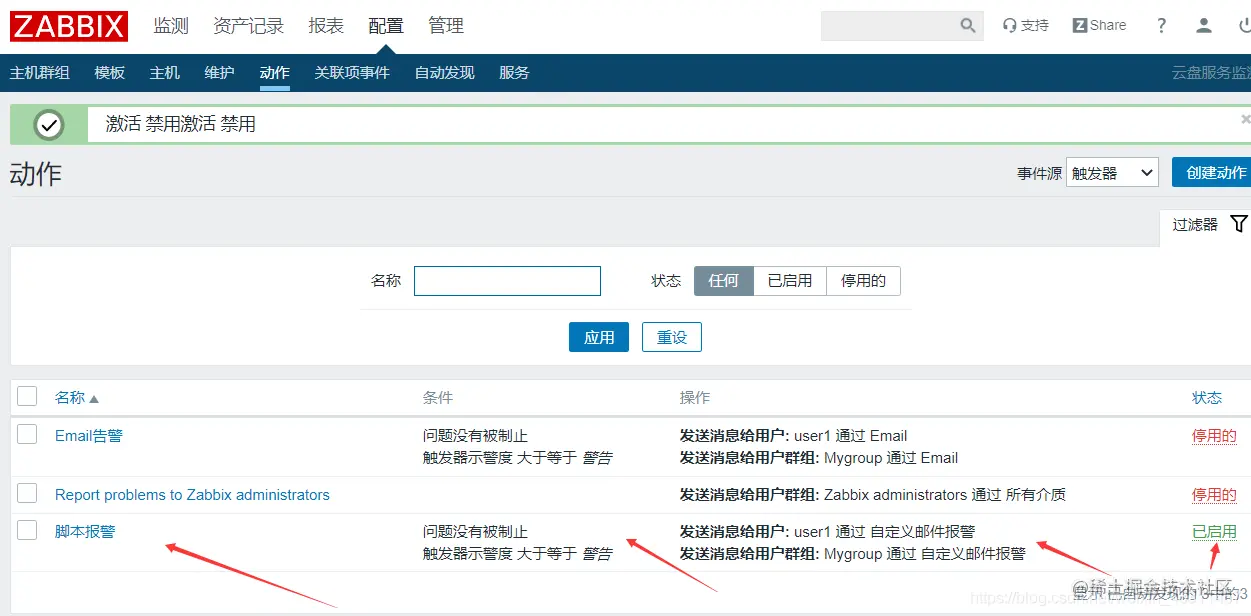
Task: Open the 事件源 触发器 dropdown
Action: pyautogui.click(x=1112, y=172)
